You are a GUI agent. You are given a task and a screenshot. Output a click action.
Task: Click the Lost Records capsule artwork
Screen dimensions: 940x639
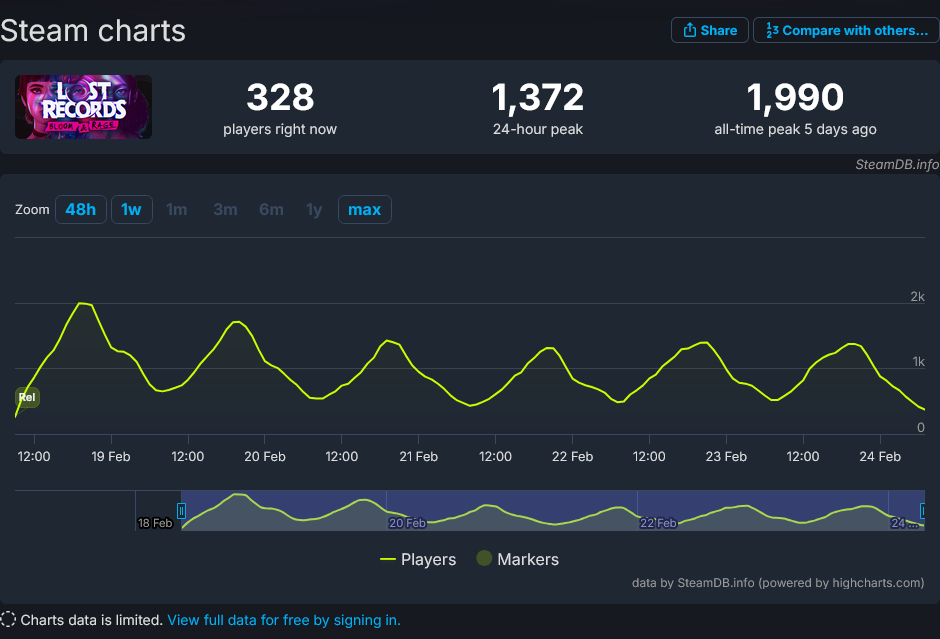click(x=83, y=106)
